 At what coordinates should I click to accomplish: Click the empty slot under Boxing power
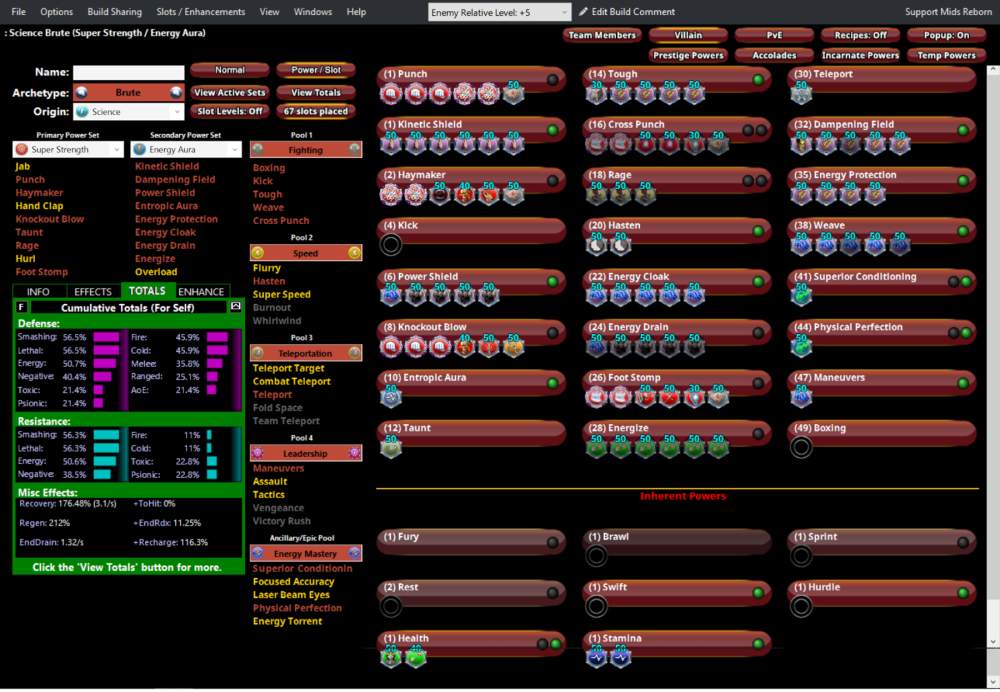pyautogui.click(x=801, y=447)
